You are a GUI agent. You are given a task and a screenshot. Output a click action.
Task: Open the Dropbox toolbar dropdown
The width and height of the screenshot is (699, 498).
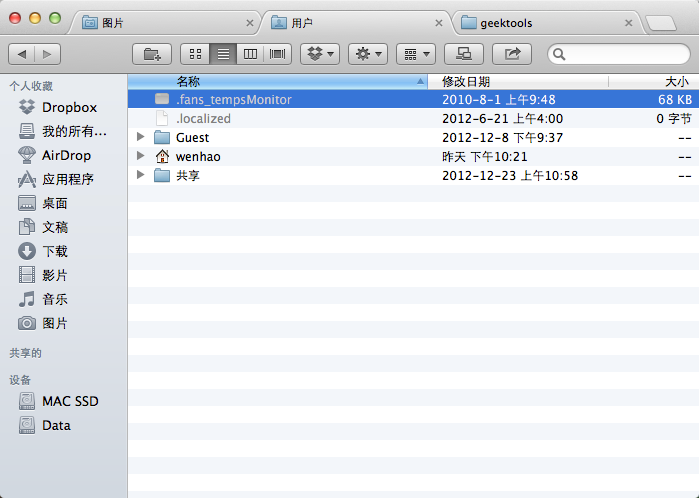[320, 54]
